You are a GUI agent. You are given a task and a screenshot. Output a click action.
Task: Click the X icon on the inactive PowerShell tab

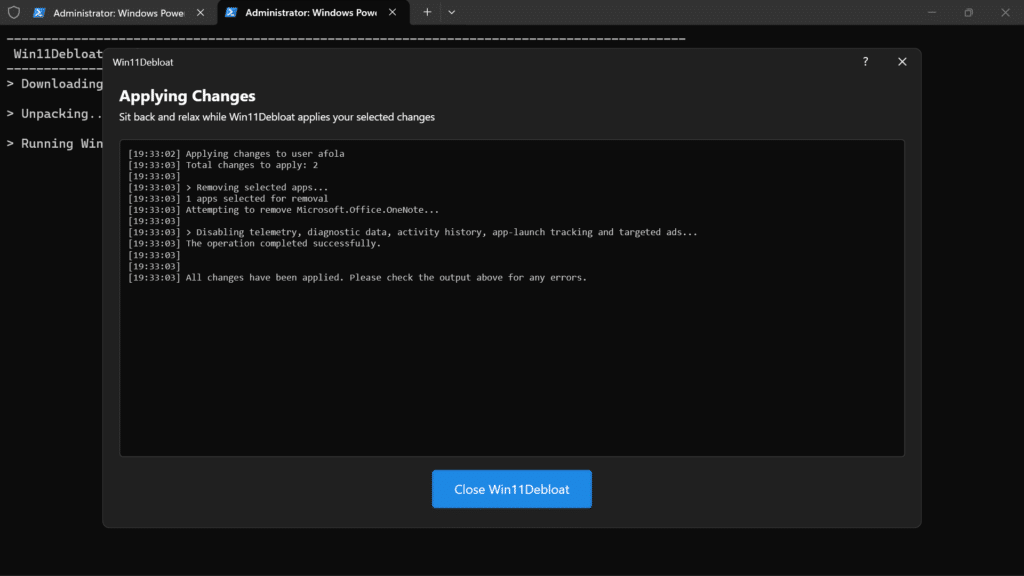point(199,13)
